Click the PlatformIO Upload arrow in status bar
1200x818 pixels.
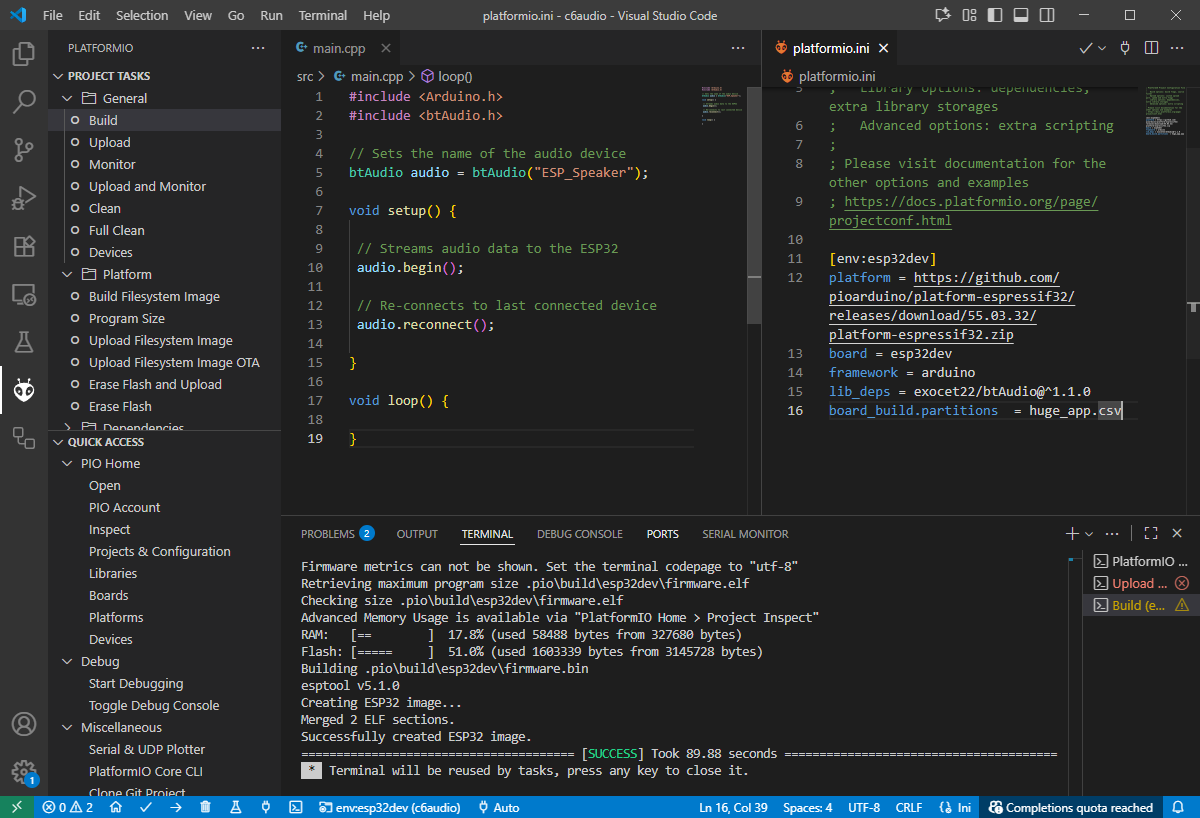(x=176, y=807)
